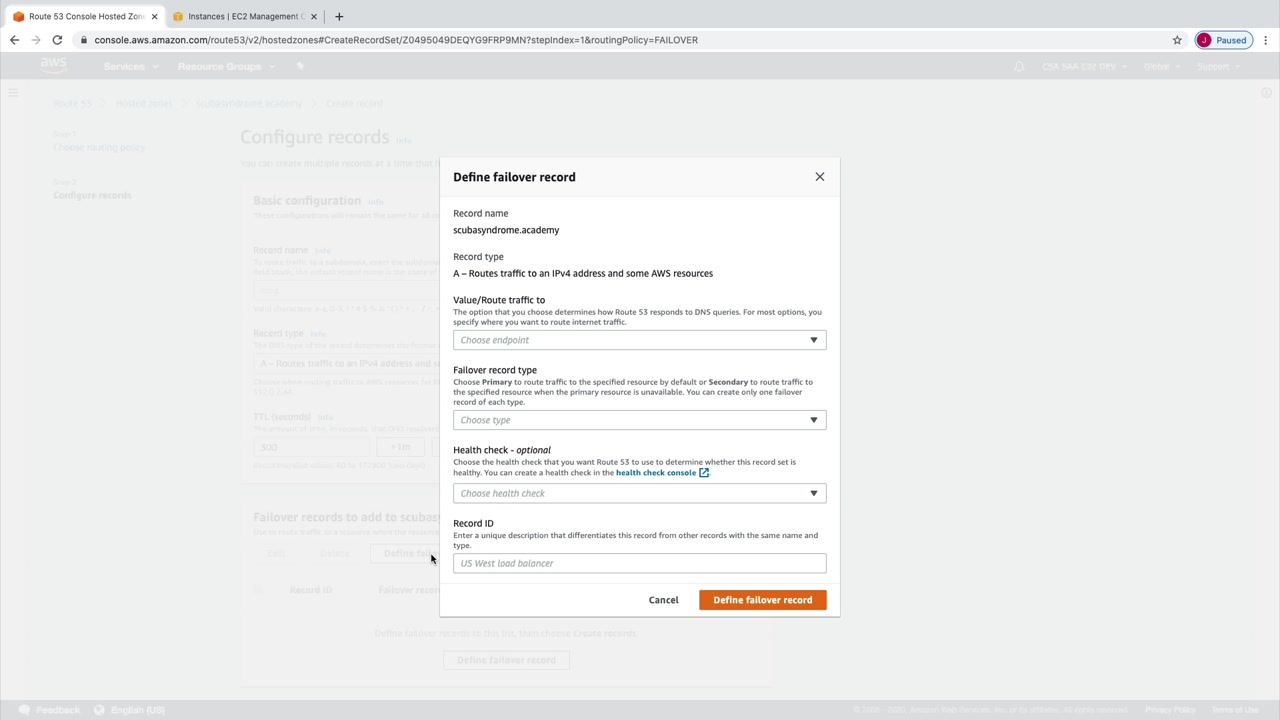Screen dimensions: 1280x720
Task: Open the Support menu
Action: (1217, 66)
